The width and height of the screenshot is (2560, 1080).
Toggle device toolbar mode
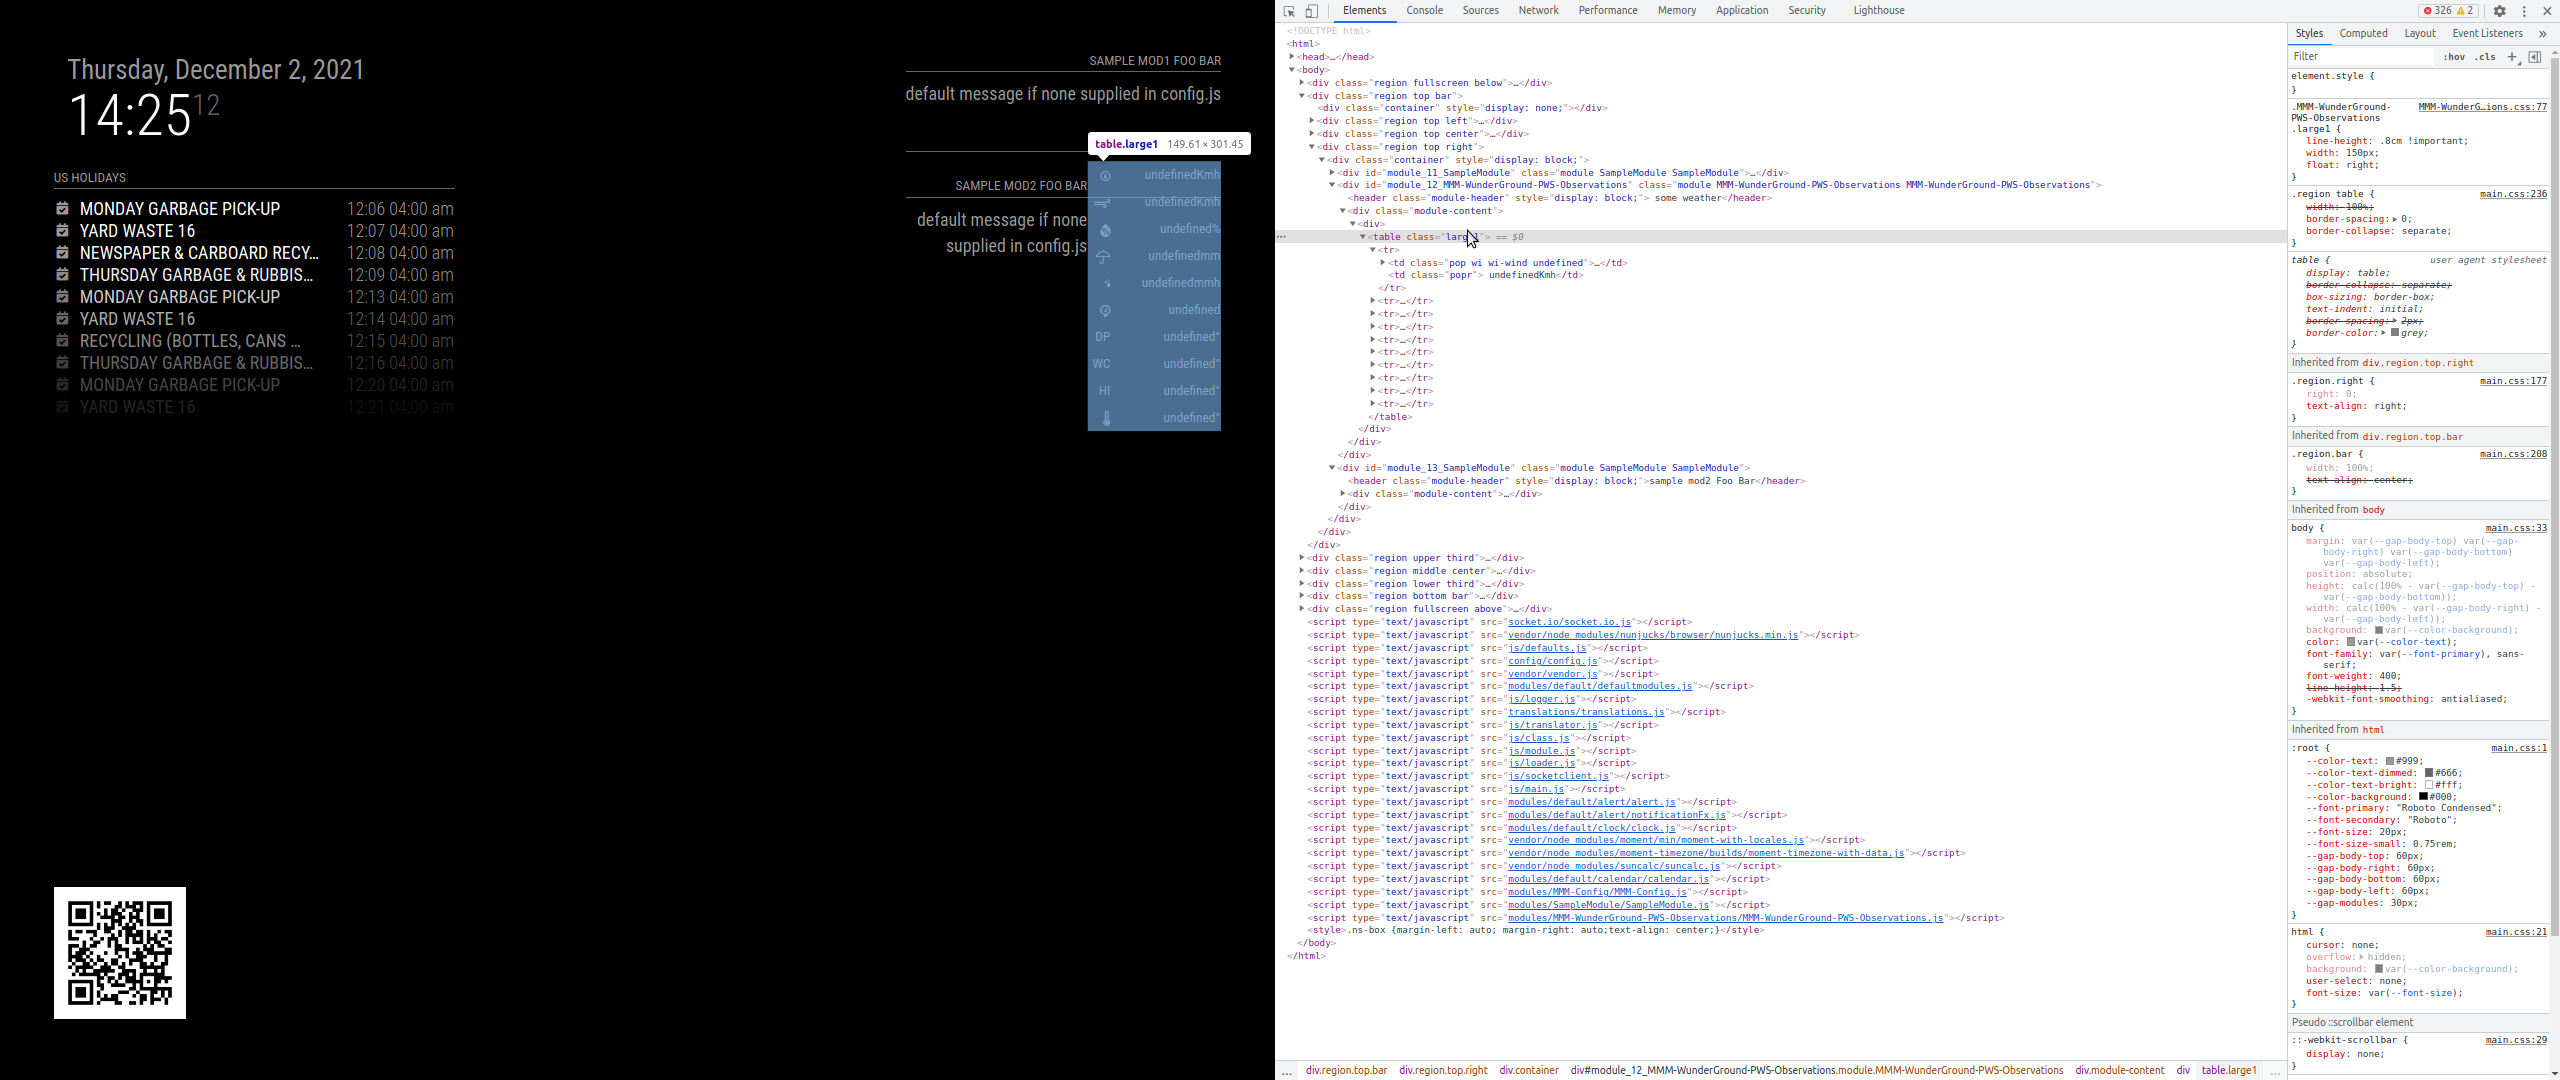click(1311, 12)
